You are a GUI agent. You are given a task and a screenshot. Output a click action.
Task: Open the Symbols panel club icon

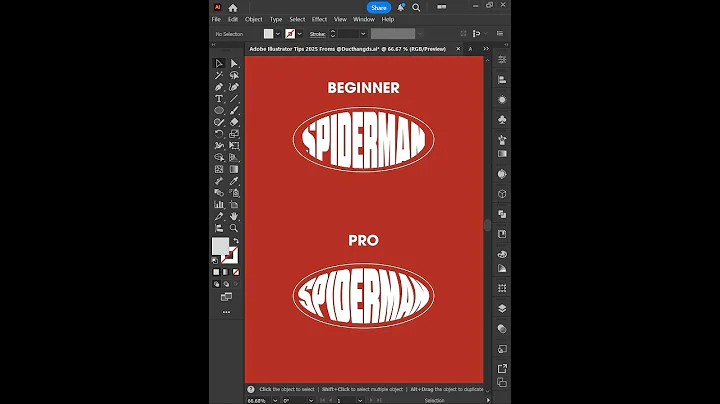(502, 120)
